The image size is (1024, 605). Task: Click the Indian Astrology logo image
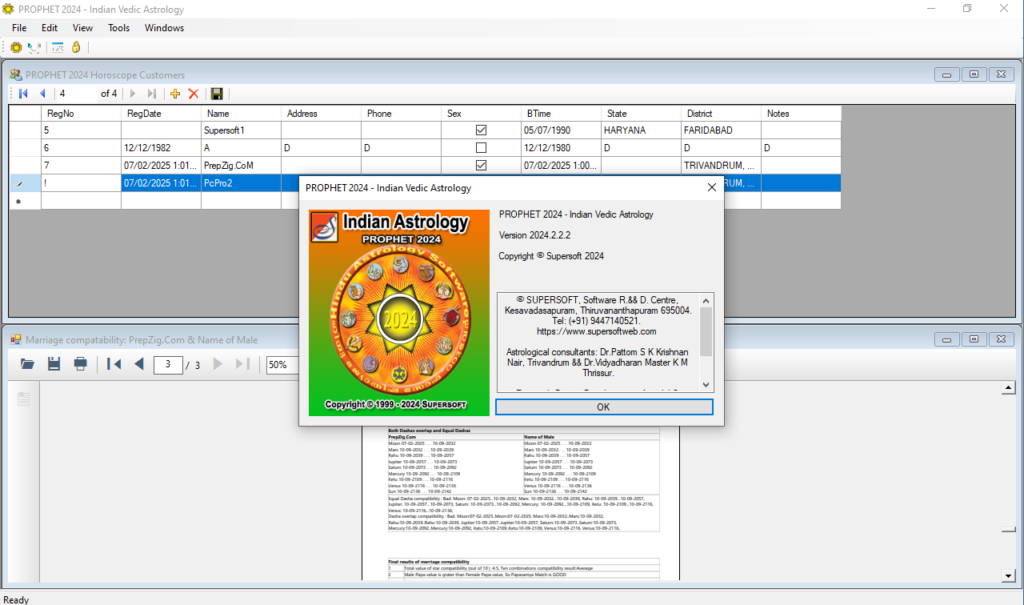point(399,313)
